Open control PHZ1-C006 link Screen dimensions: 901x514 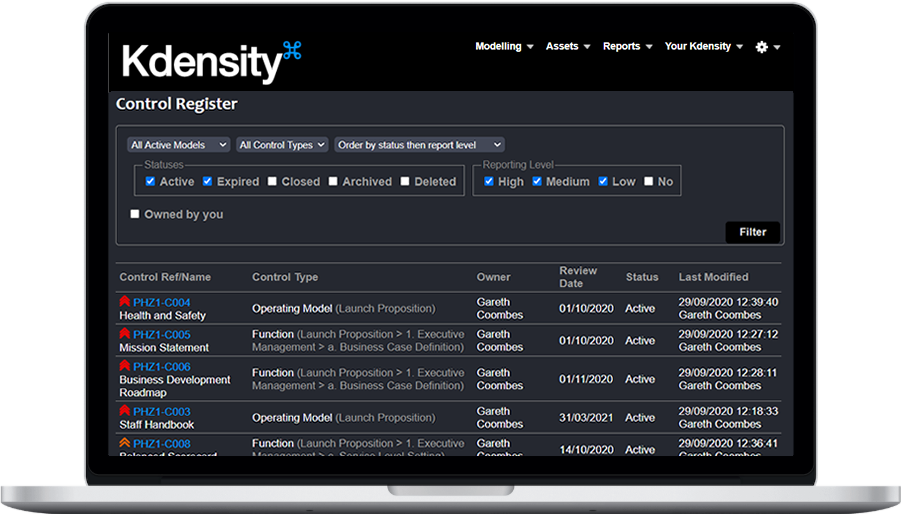point(161,366)
